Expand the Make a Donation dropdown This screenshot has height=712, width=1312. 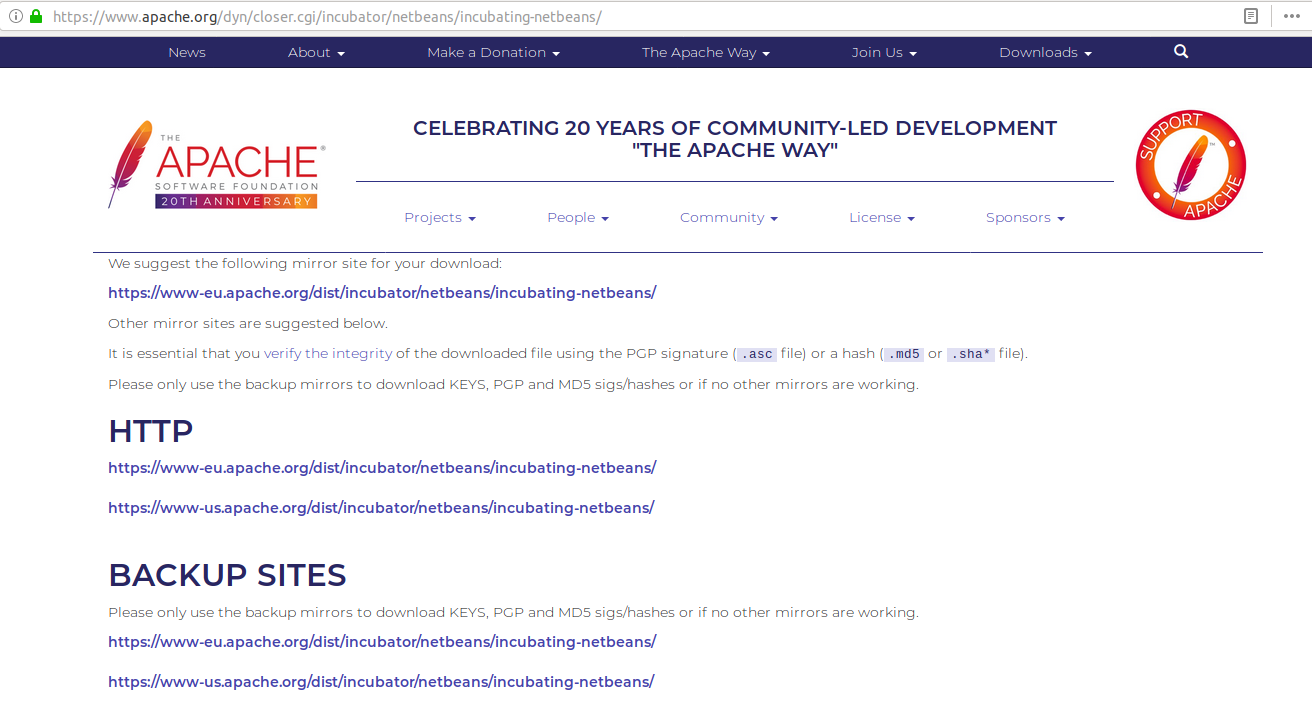pyautogui.click(x=493, y=53)
